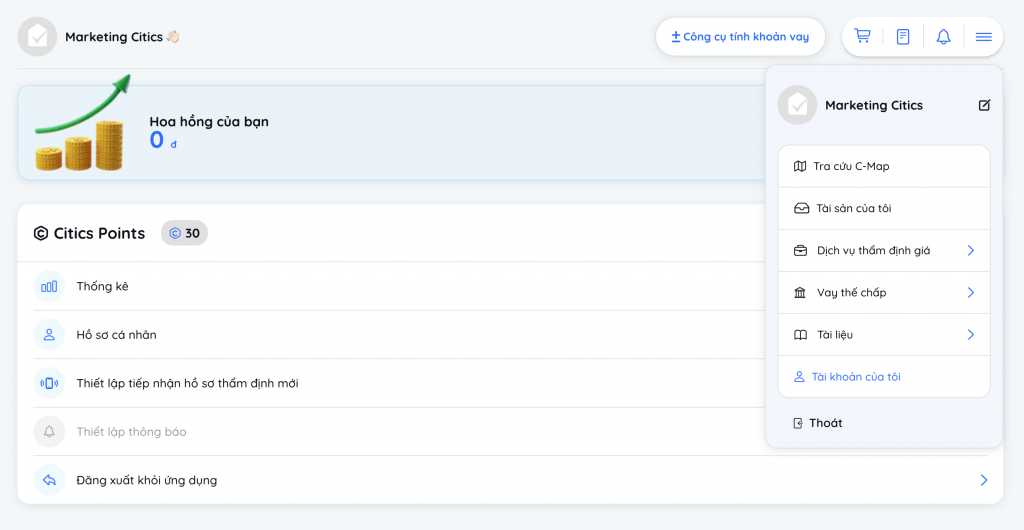
Task: Open the shopping cart icon
Action: (x=862, y=37)
